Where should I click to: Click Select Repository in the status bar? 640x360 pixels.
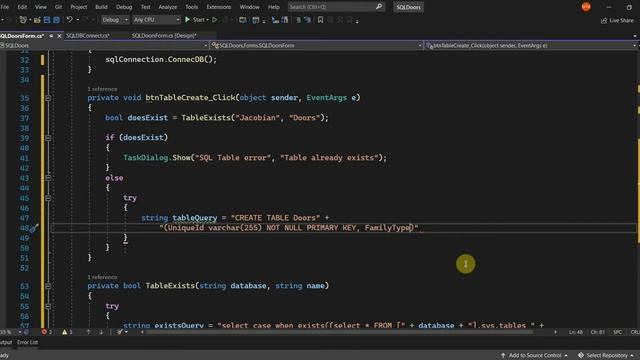click(x=607, y=356)
